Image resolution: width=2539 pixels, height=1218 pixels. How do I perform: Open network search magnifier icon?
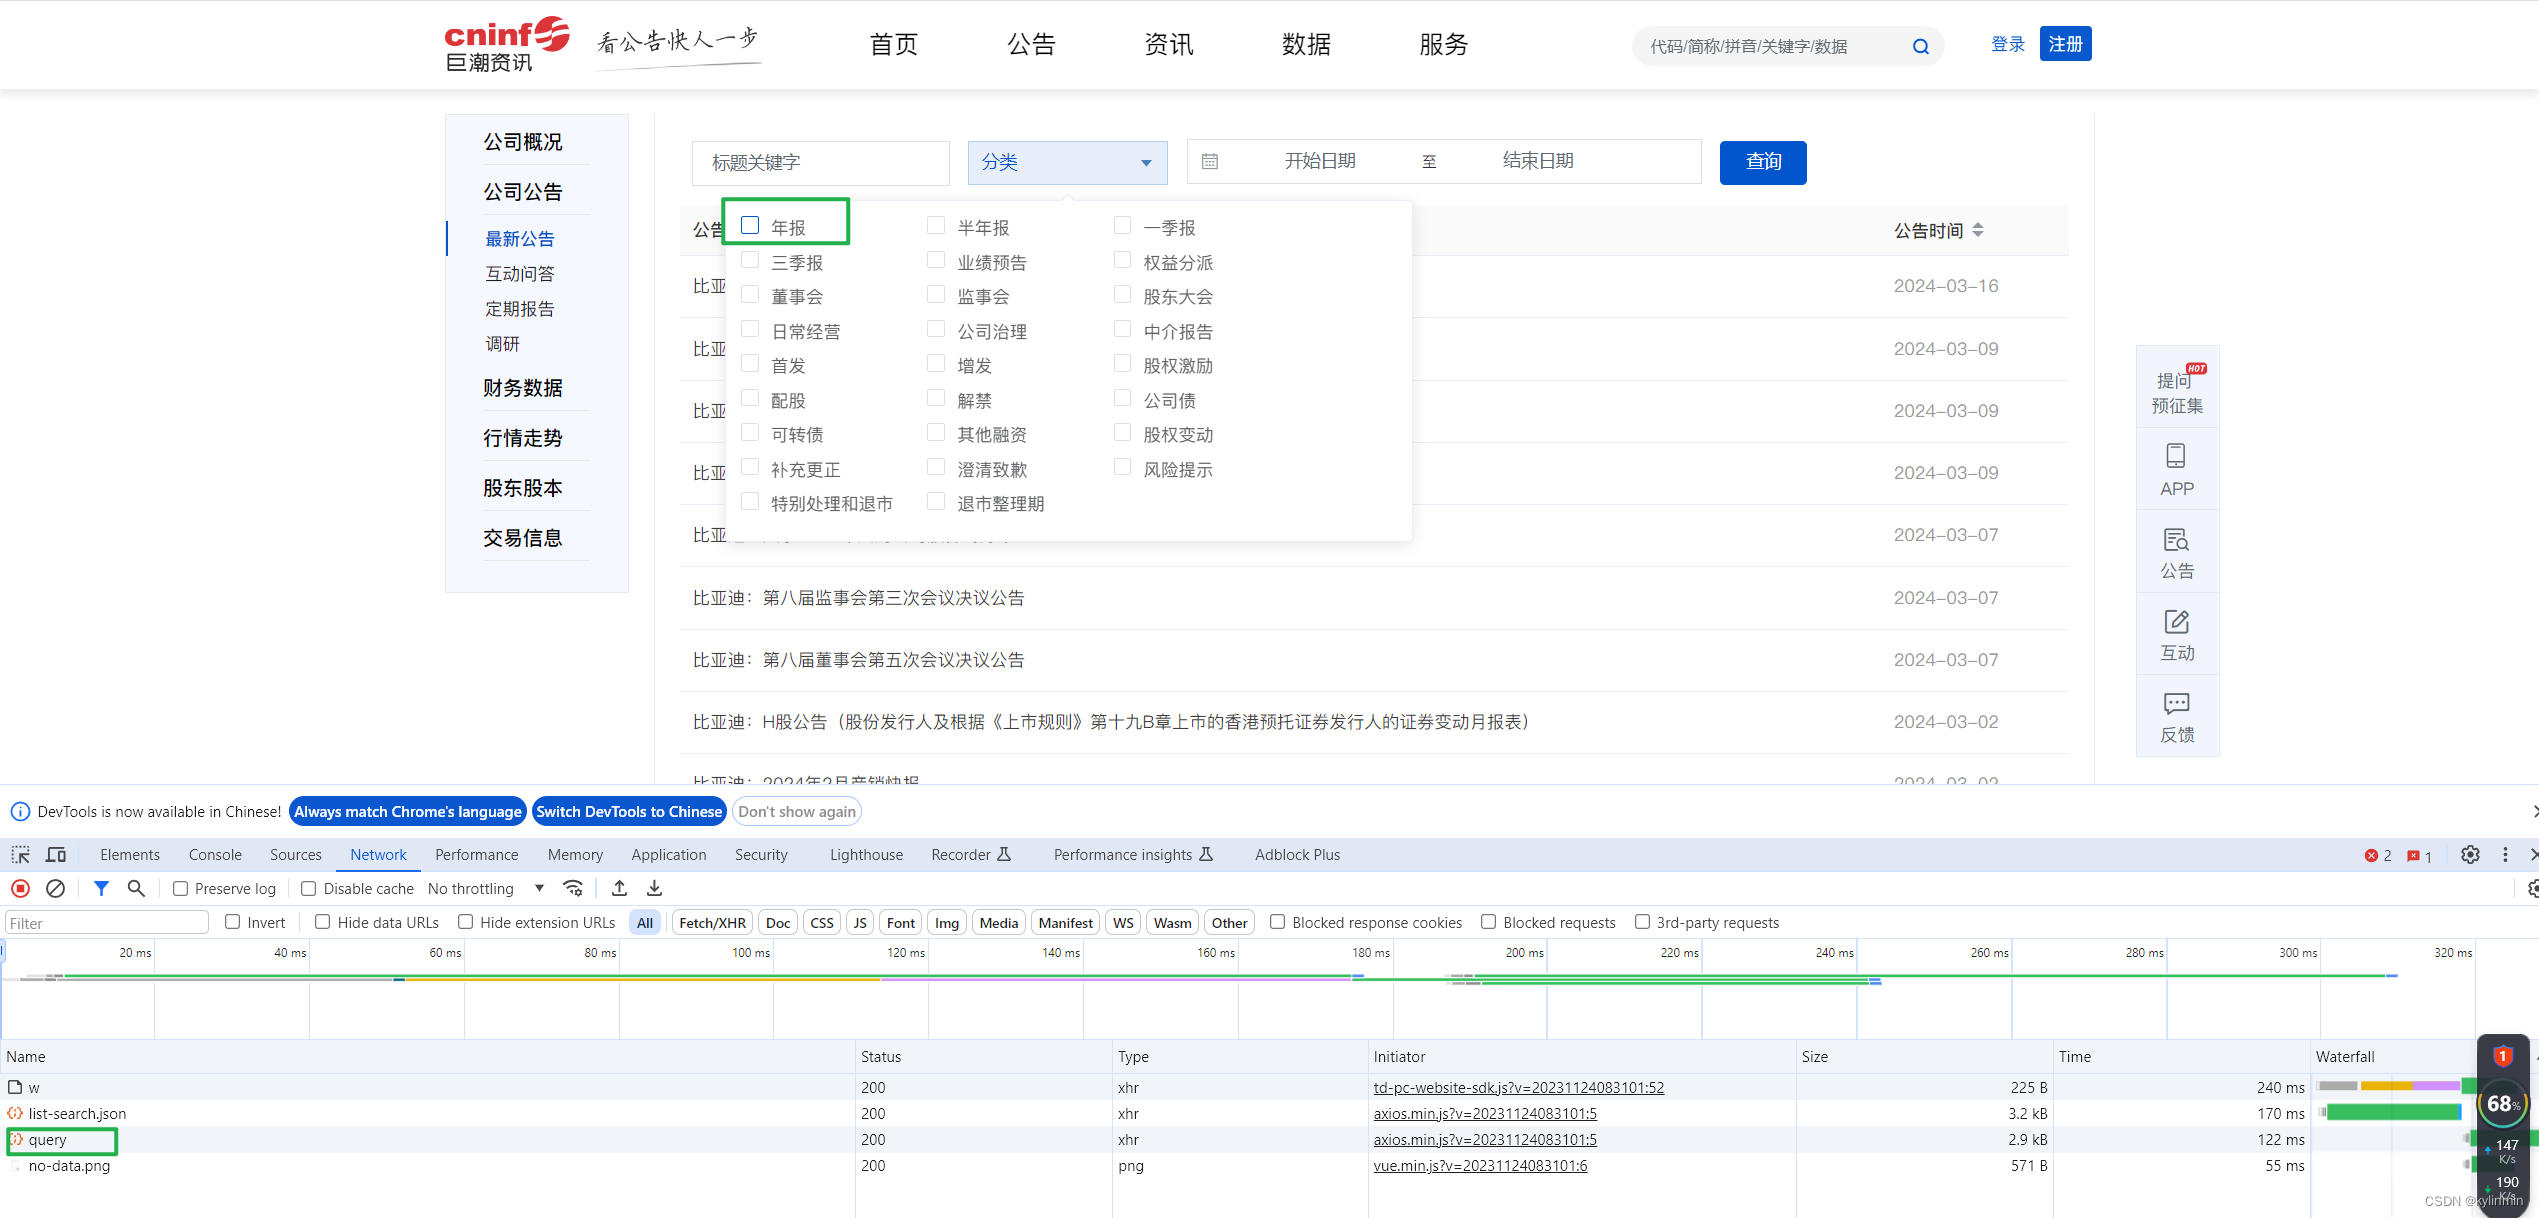[x=136, y=888]
